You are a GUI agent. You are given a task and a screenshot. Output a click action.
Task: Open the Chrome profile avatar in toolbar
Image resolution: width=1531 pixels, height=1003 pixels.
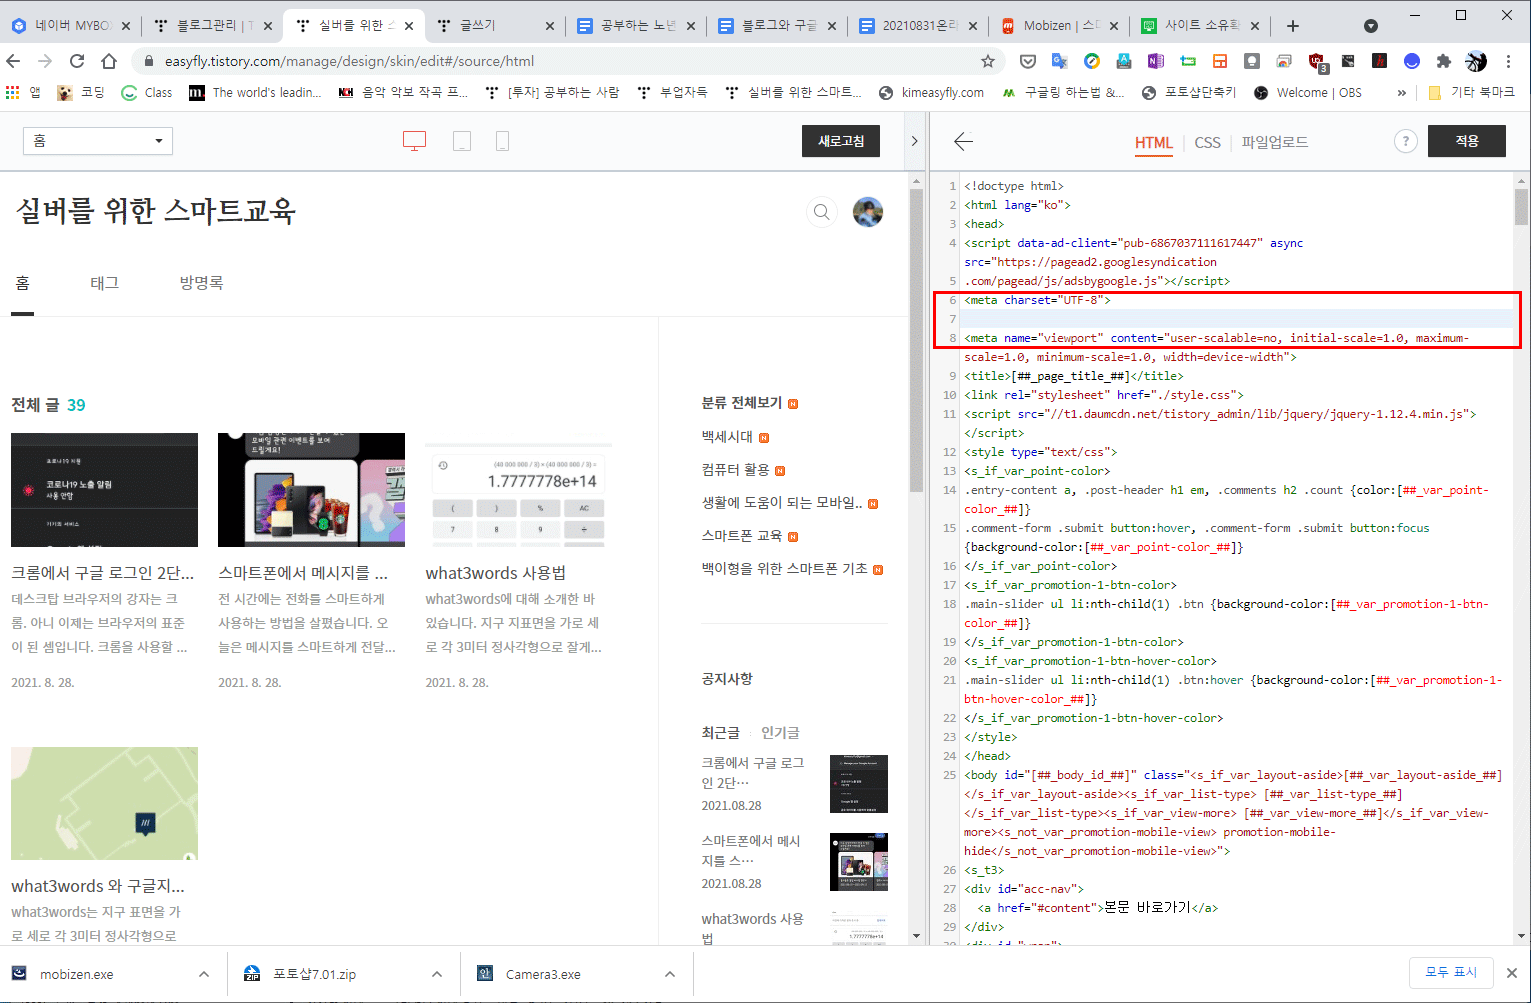1476,61
